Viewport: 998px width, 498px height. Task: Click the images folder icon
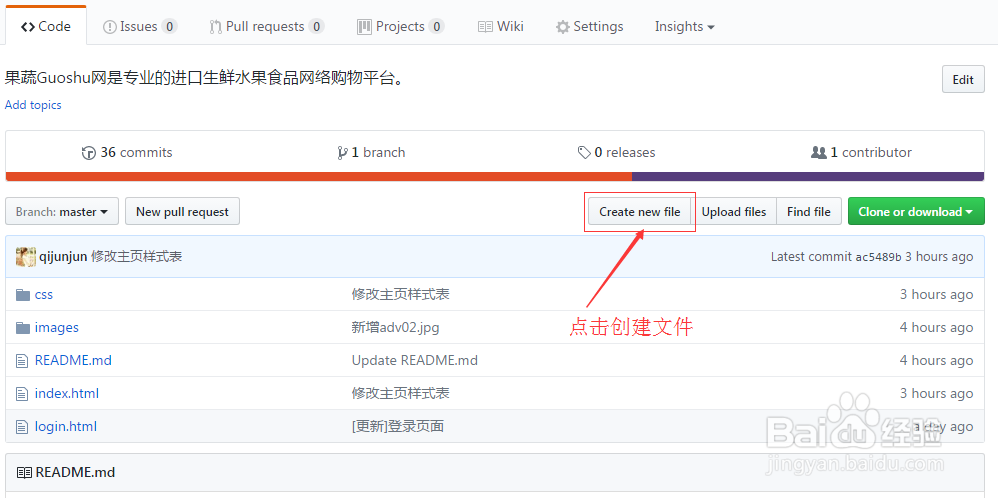tap(23, 327)
